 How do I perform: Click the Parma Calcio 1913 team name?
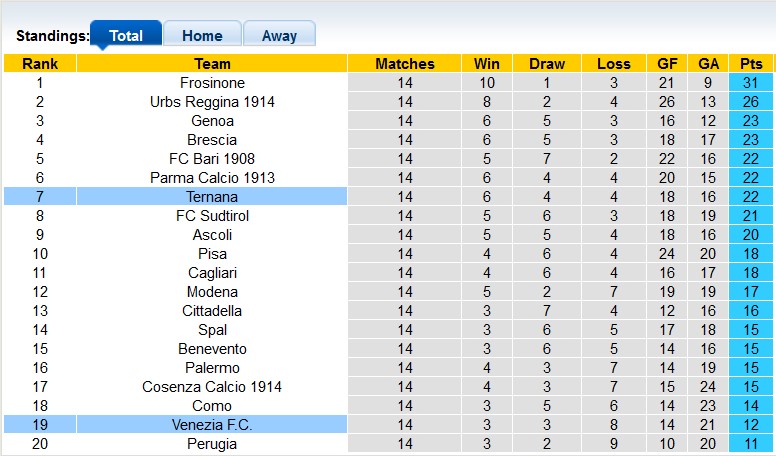click(x=212, y=178)
